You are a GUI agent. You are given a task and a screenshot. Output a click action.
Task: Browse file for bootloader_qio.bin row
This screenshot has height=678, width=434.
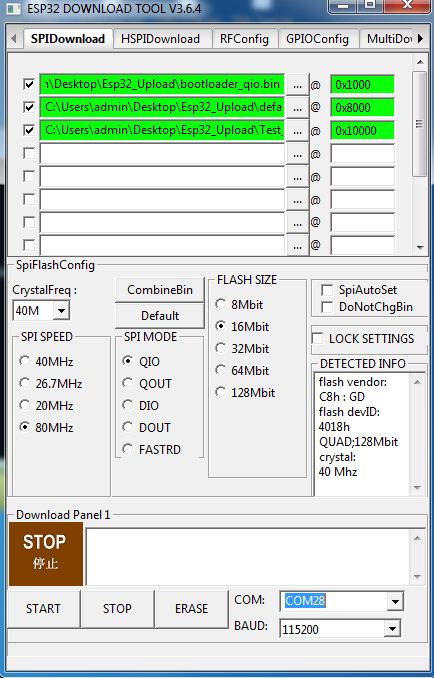coord(297,85)
